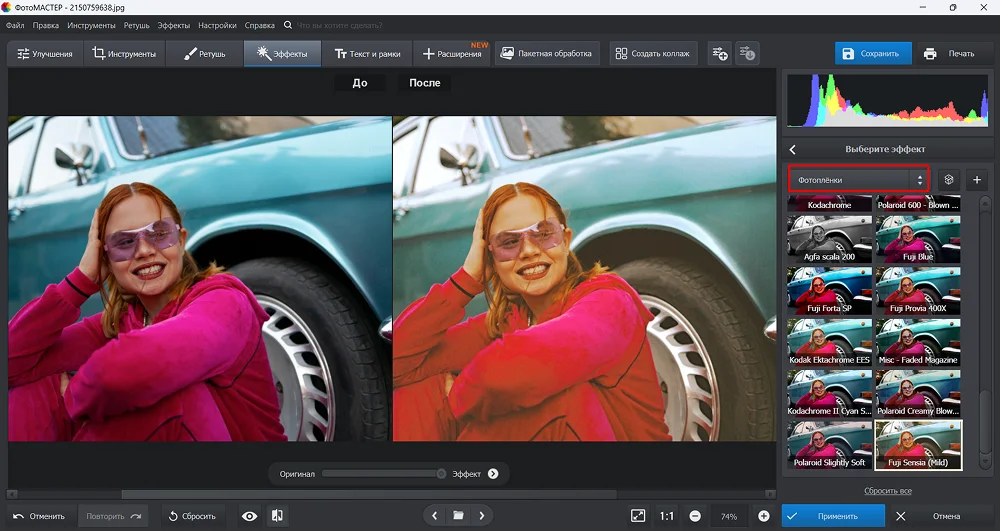Viewport: 1000px width, 531px height.
Task: Select the Kodachrome II Cyan effect
Action: (829, 393)
